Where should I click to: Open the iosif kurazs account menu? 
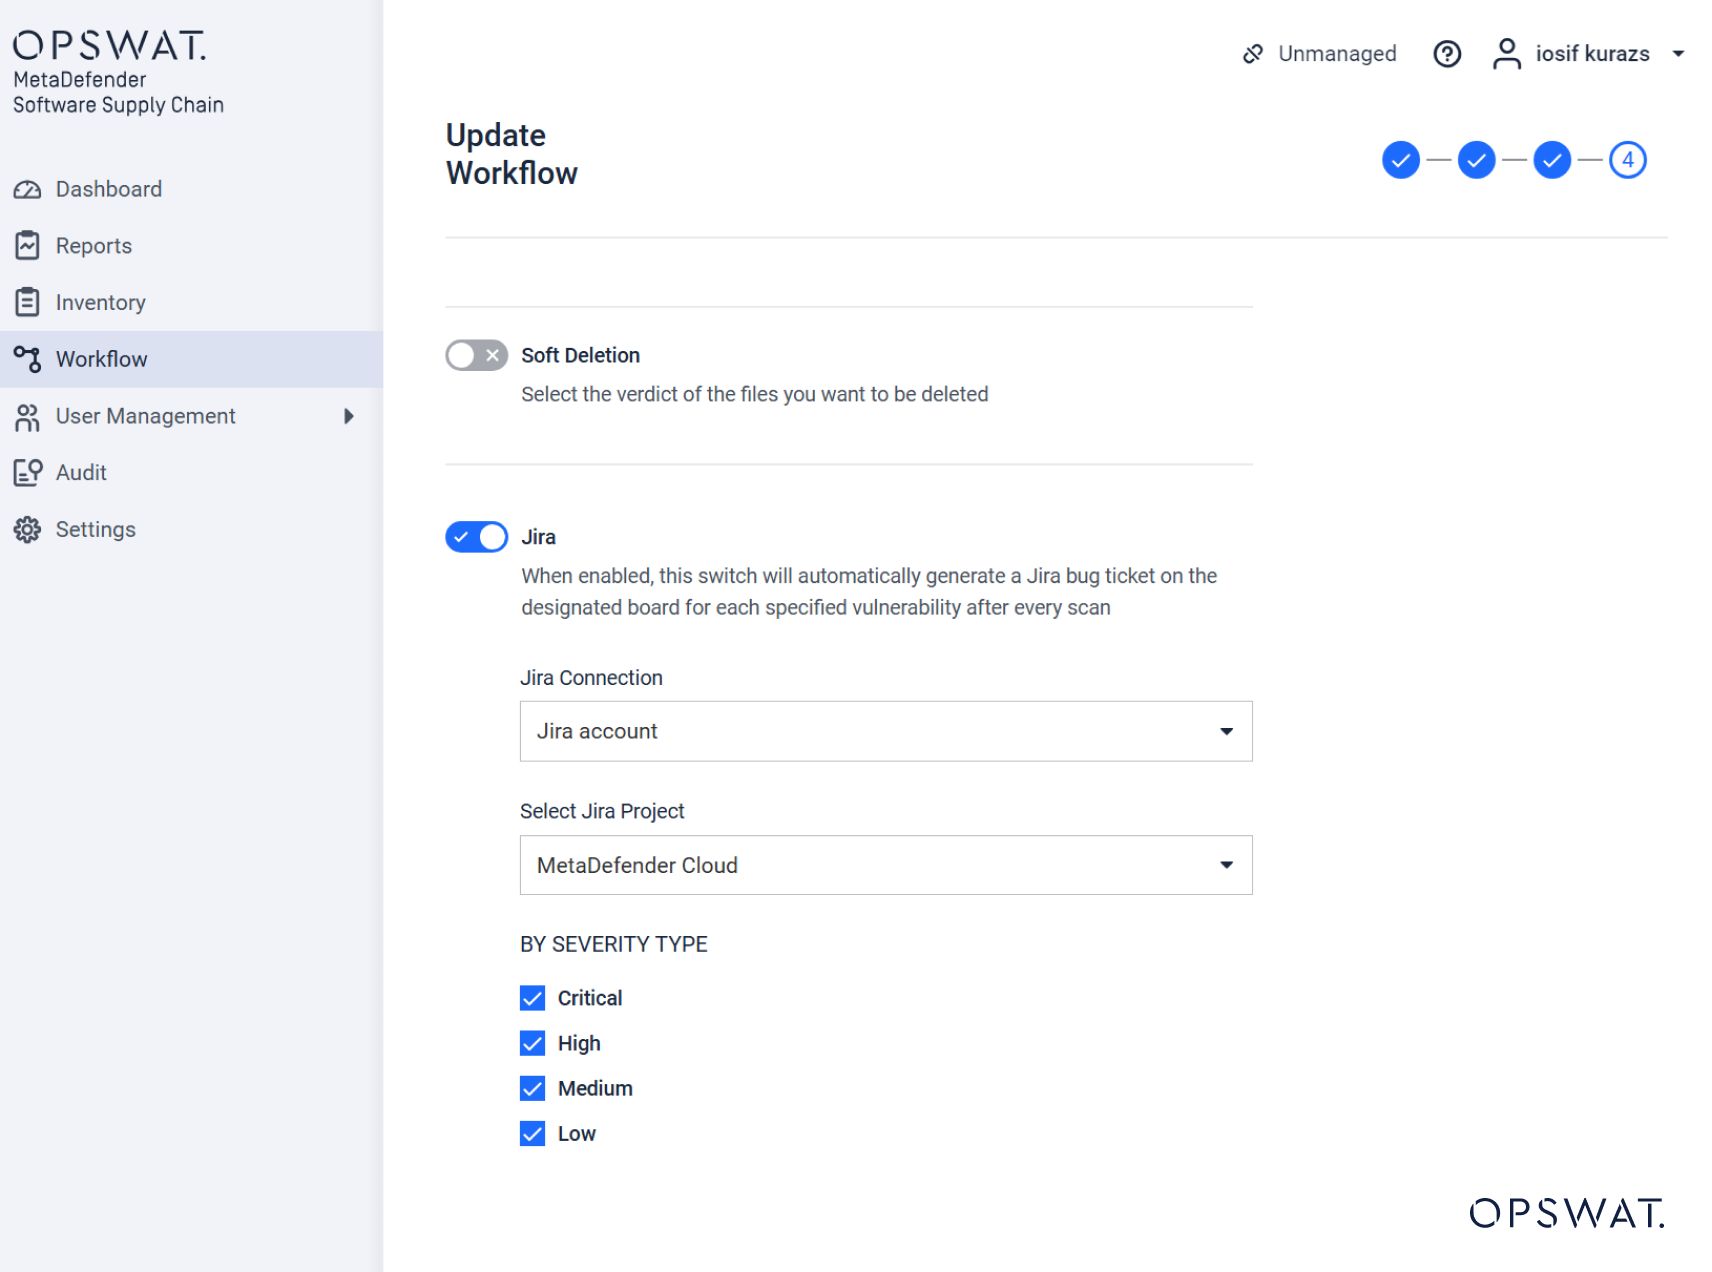(1590, 53)
